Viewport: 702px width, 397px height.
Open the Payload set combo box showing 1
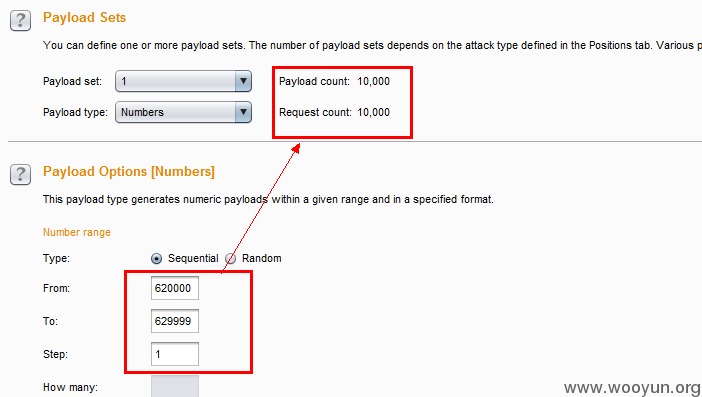tap(183, 81)
